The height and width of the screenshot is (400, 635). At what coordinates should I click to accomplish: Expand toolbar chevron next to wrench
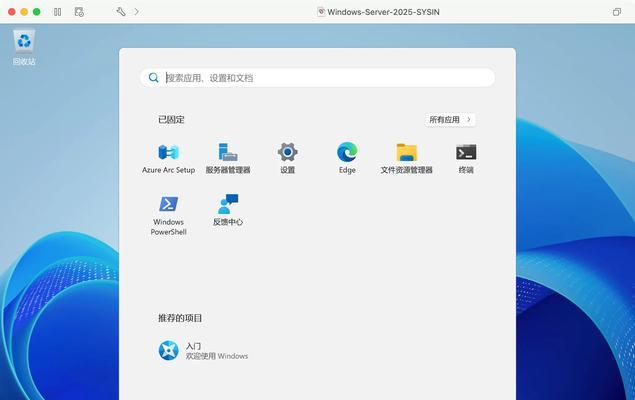[136, 12]
